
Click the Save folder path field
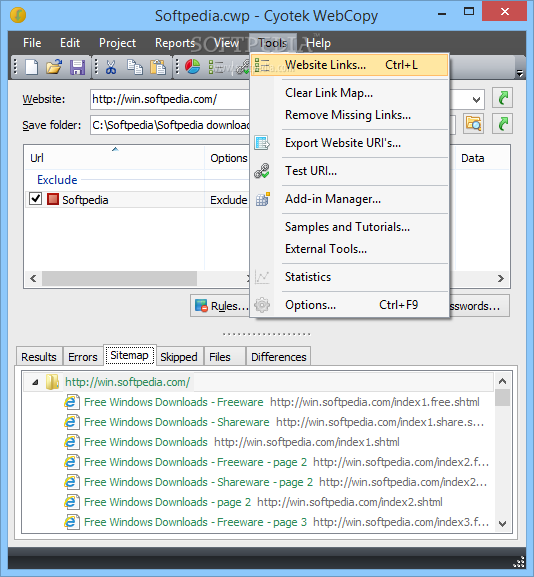[x=170, y=125]
